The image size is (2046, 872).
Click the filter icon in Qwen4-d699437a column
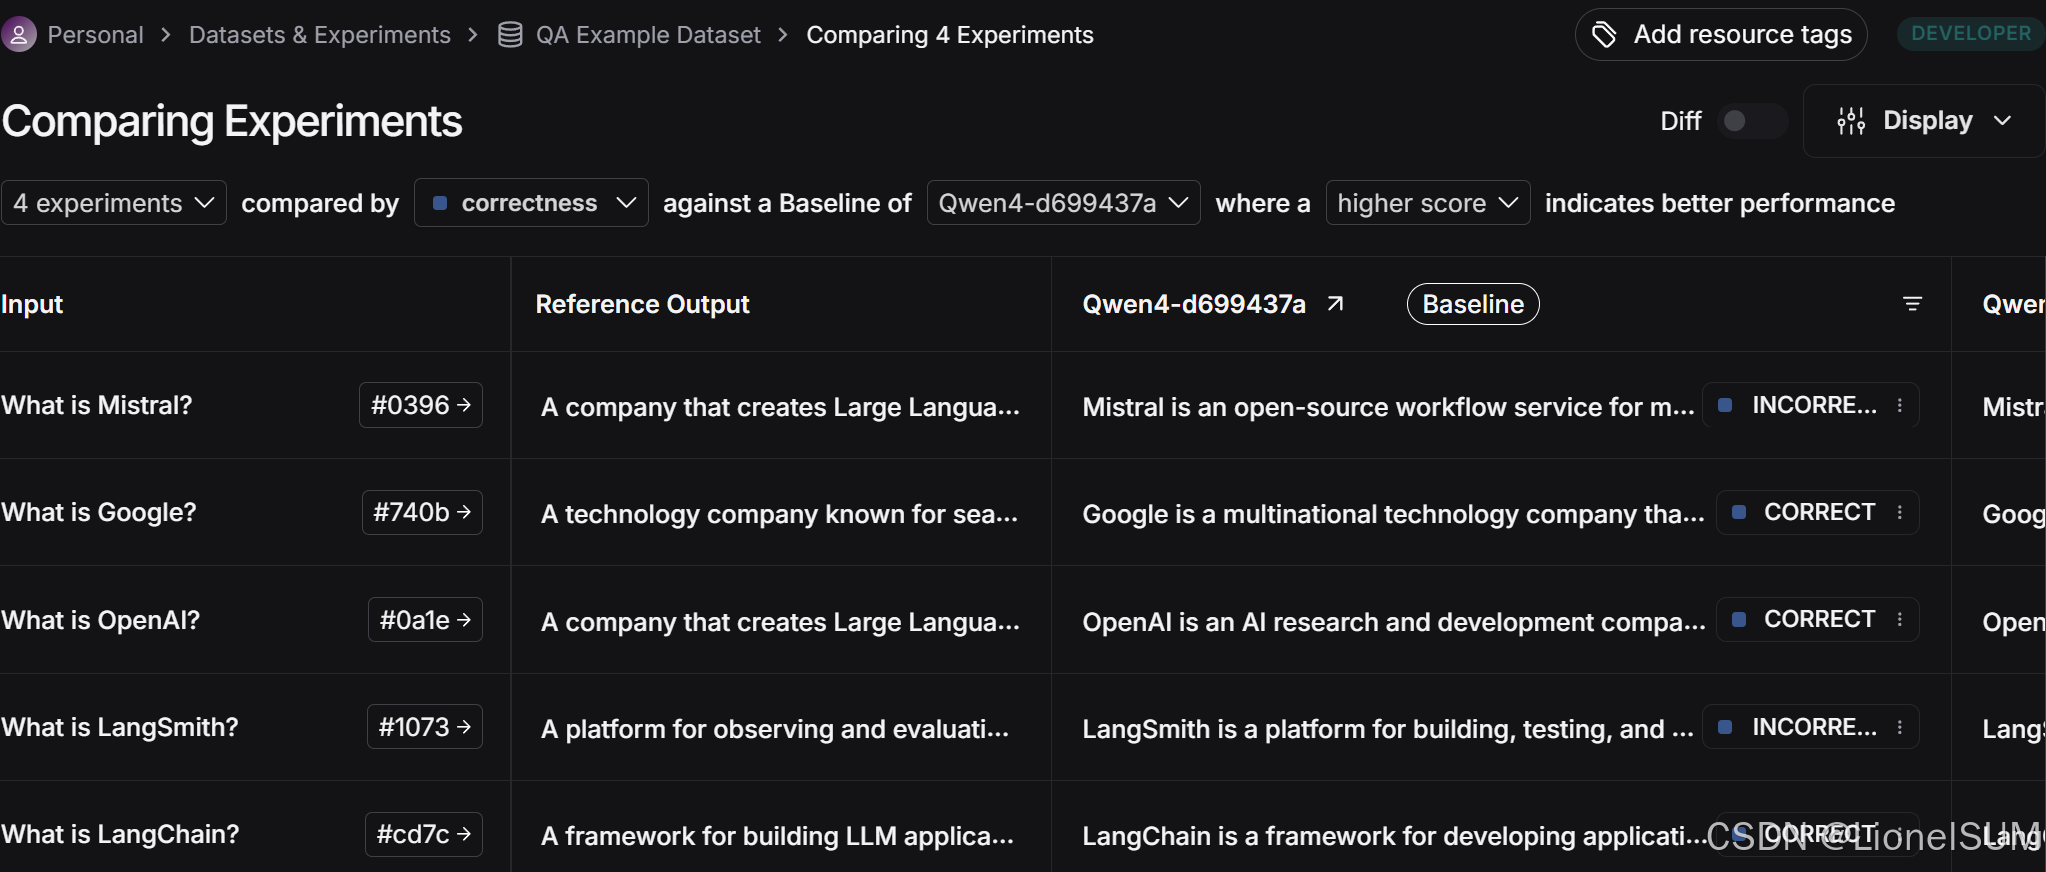1912,304
